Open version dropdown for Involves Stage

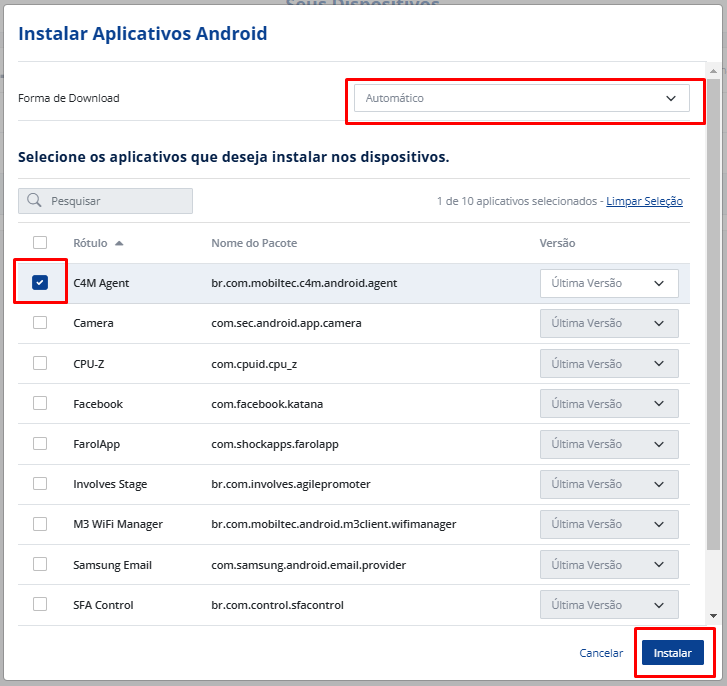609,484
